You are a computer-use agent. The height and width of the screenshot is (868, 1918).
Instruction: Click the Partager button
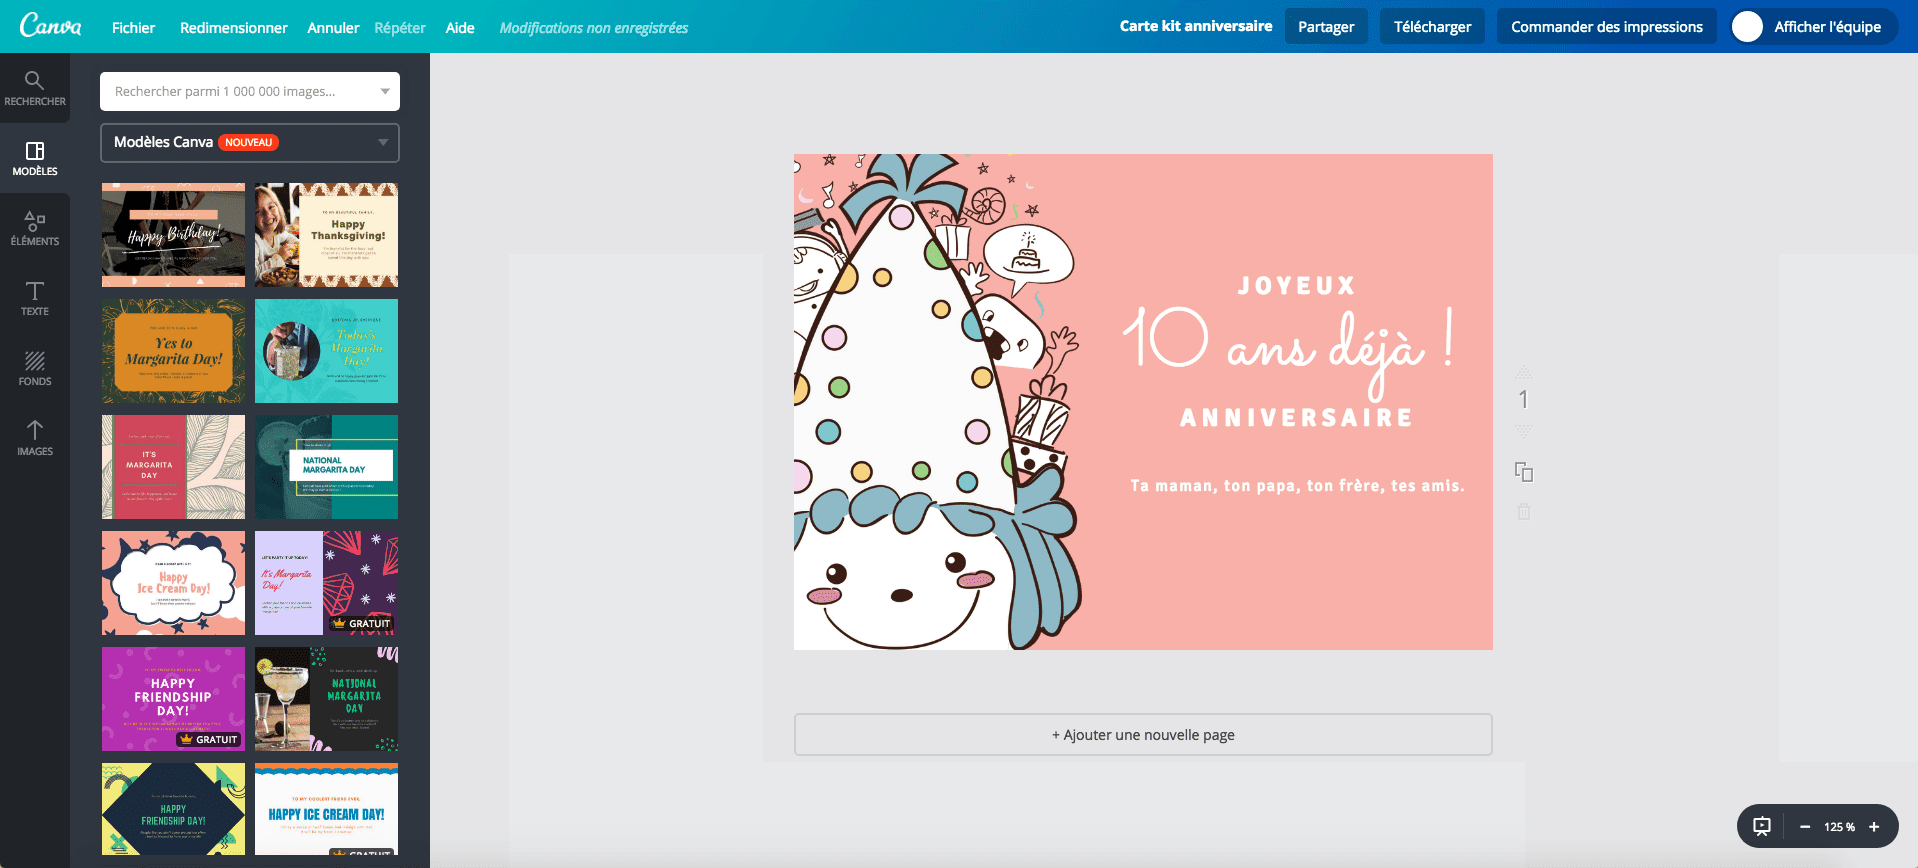1326,27
